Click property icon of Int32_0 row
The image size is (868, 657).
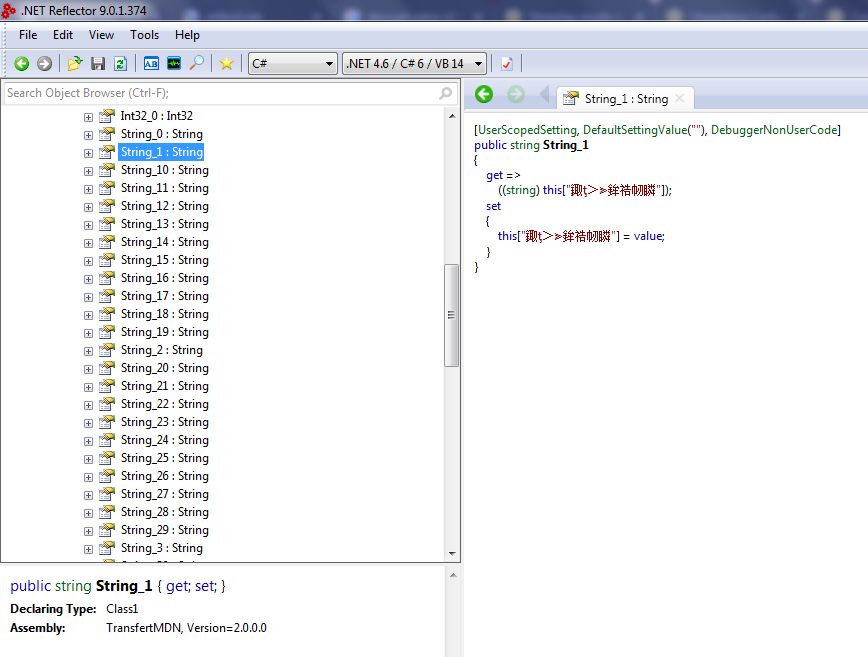pyautogui.click(x=107, y=116)
